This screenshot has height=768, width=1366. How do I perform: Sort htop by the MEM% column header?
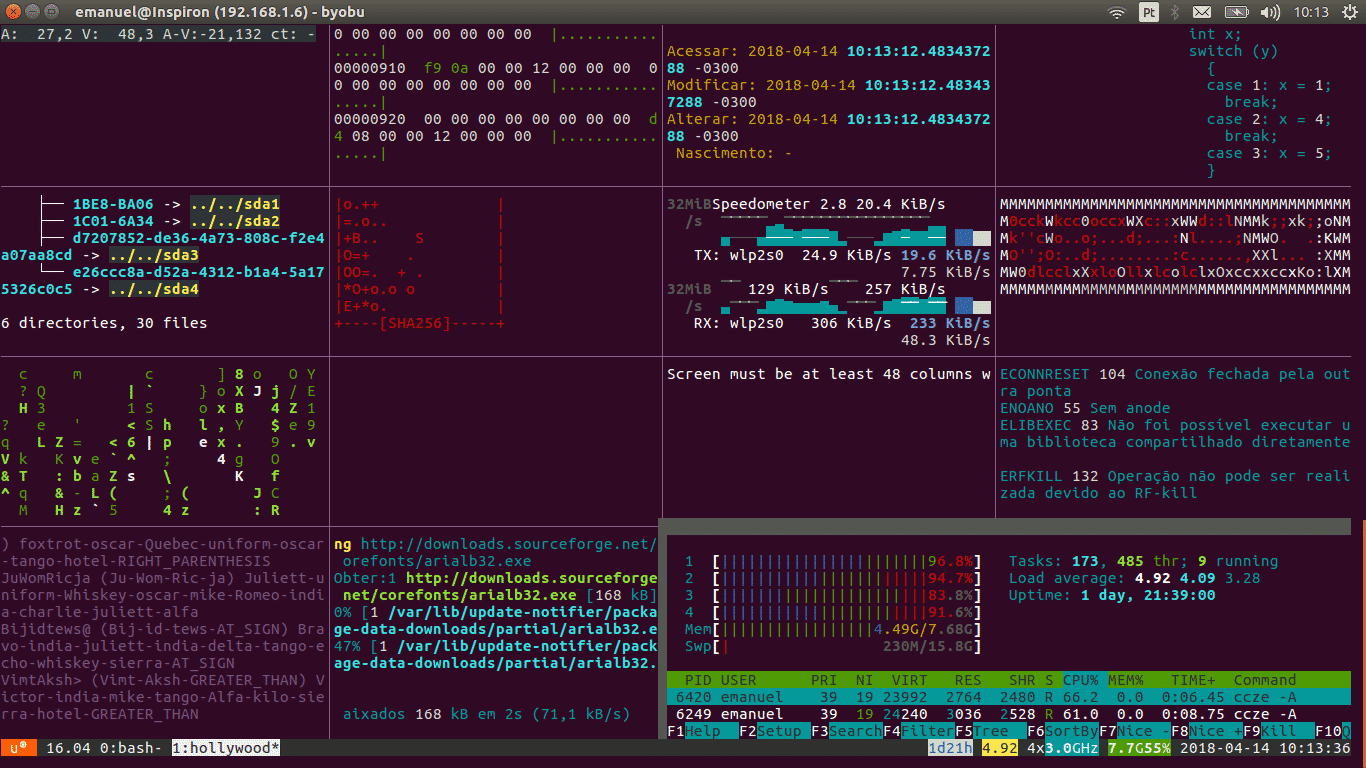tap(1125, 680)
